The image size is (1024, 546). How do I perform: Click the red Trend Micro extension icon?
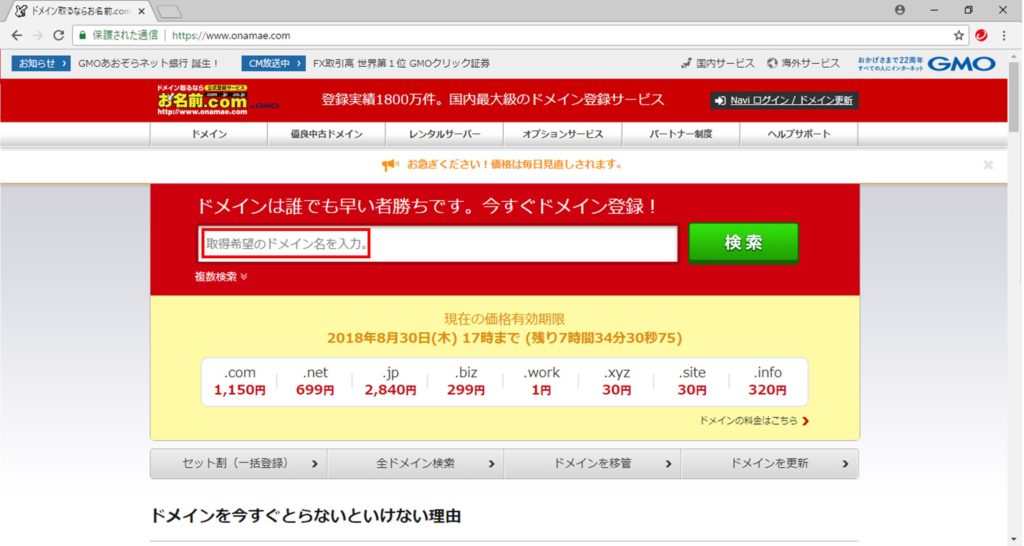pos(981,35)
